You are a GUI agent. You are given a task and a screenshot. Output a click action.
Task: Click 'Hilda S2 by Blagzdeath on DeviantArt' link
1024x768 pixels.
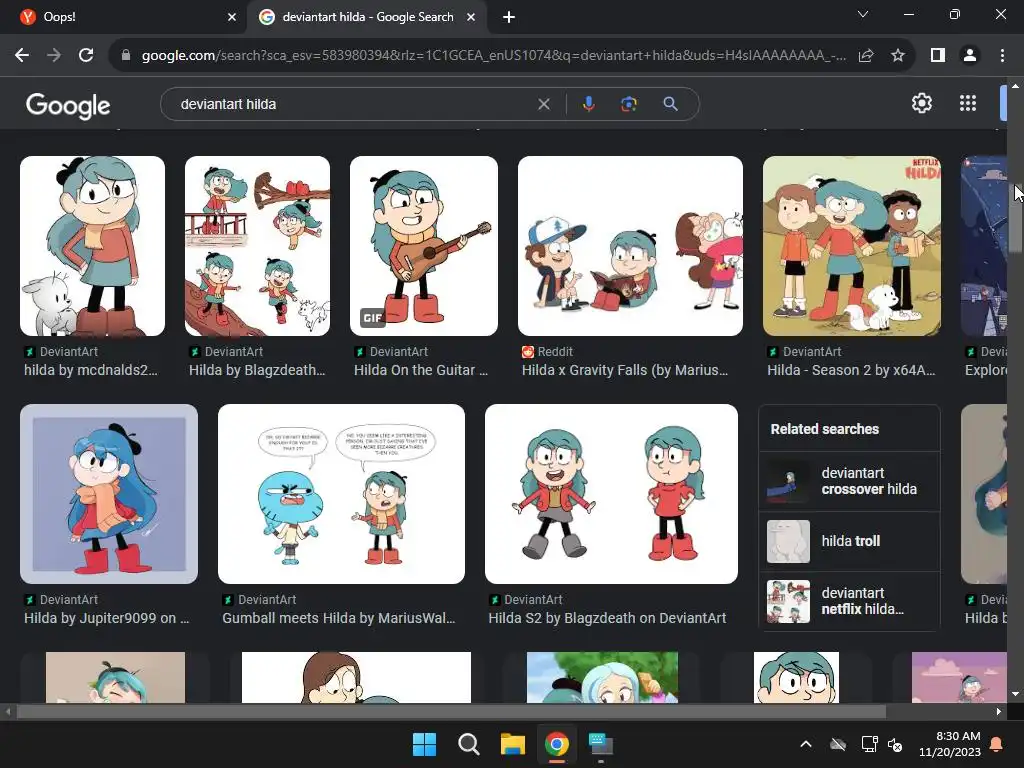[607, 618]
